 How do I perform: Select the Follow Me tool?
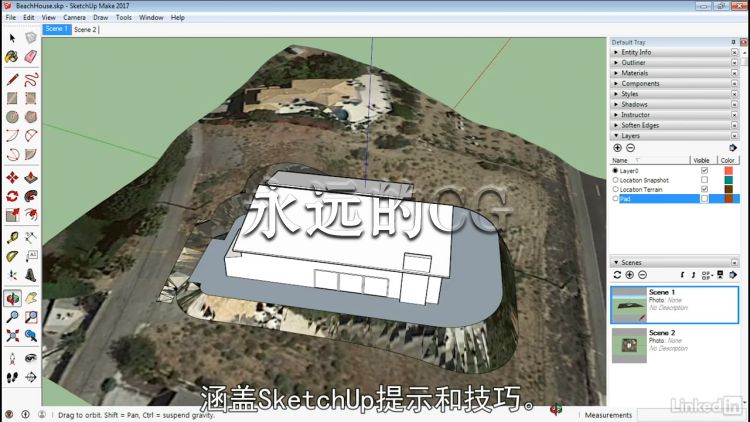(x=31, y=196)
